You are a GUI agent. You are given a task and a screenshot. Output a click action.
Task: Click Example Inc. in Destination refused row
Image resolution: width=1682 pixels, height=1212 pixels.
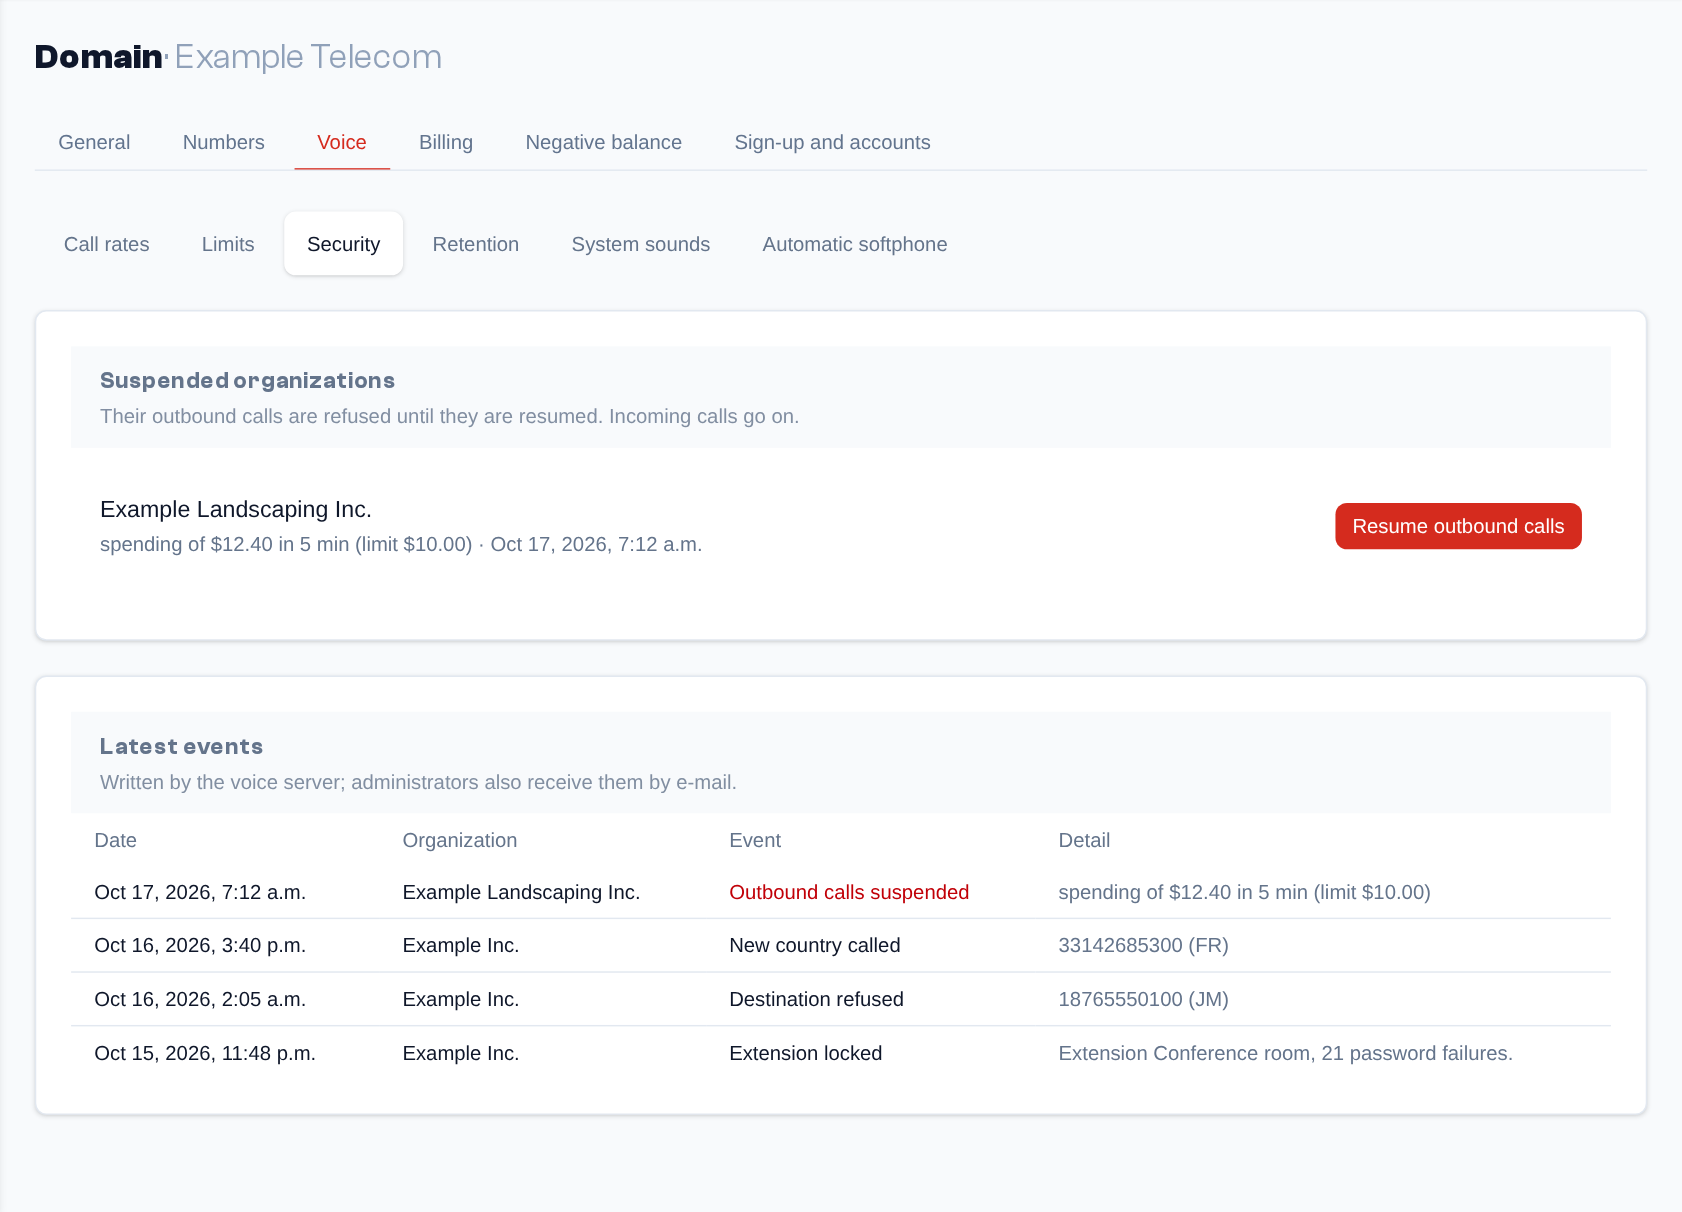tap(460, 999)
